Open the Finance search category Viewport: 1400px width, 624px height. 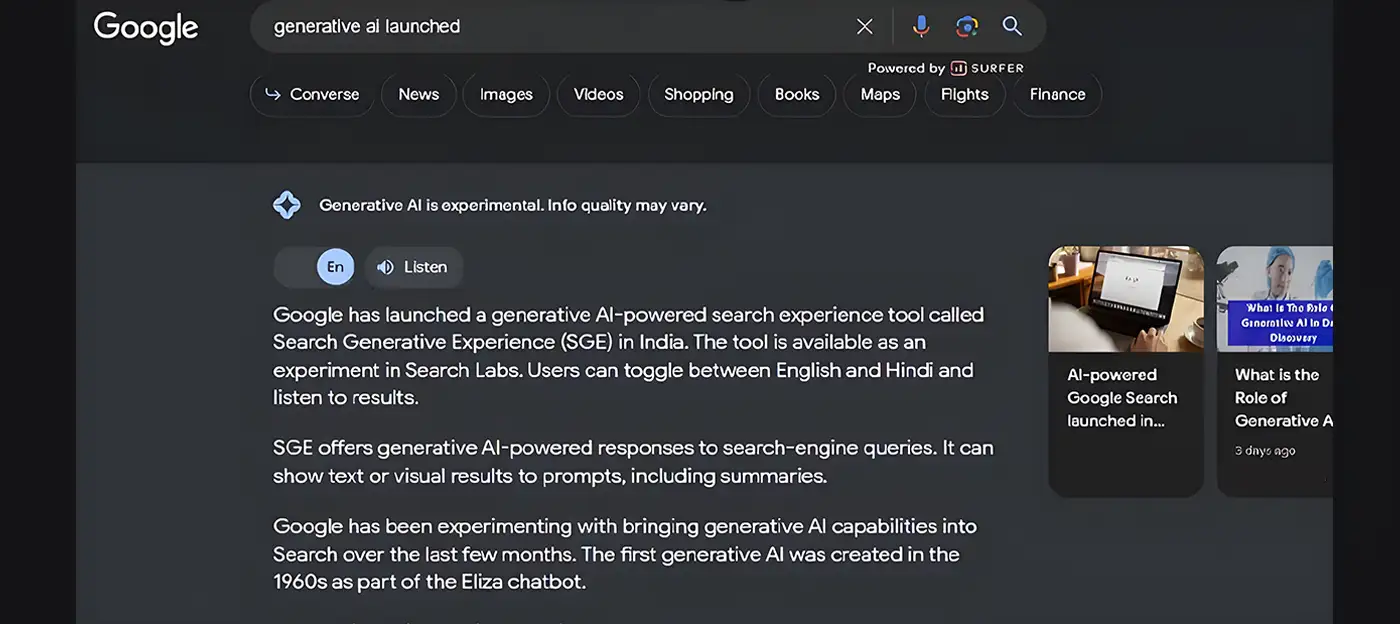1056,93
